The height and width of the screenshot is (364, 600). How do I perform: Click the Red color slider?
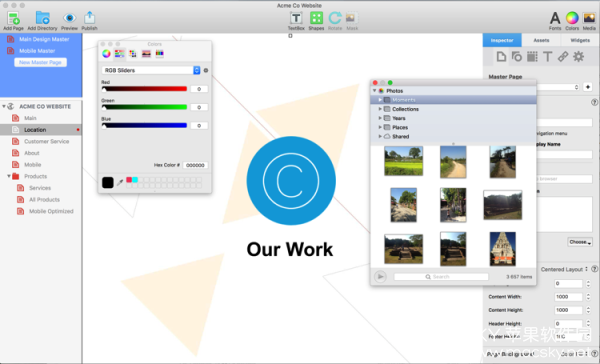point(144,89)
